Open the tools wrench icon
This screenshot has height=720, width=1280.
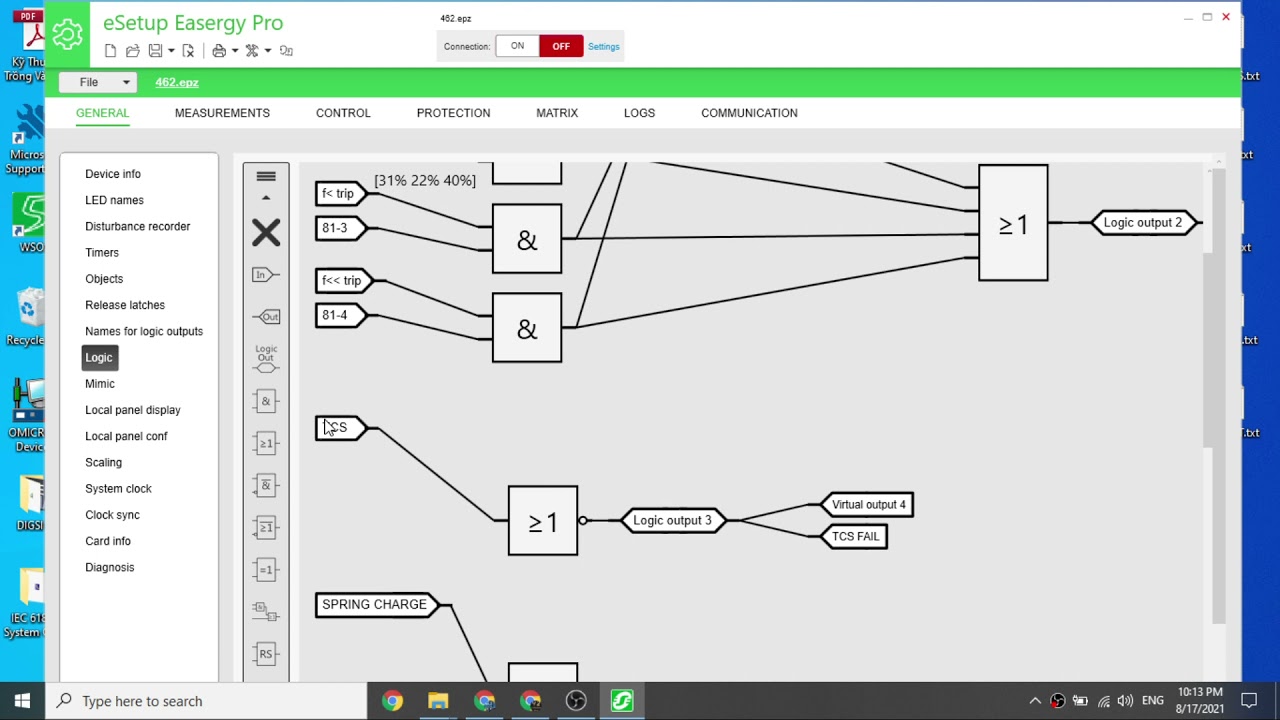252,51
